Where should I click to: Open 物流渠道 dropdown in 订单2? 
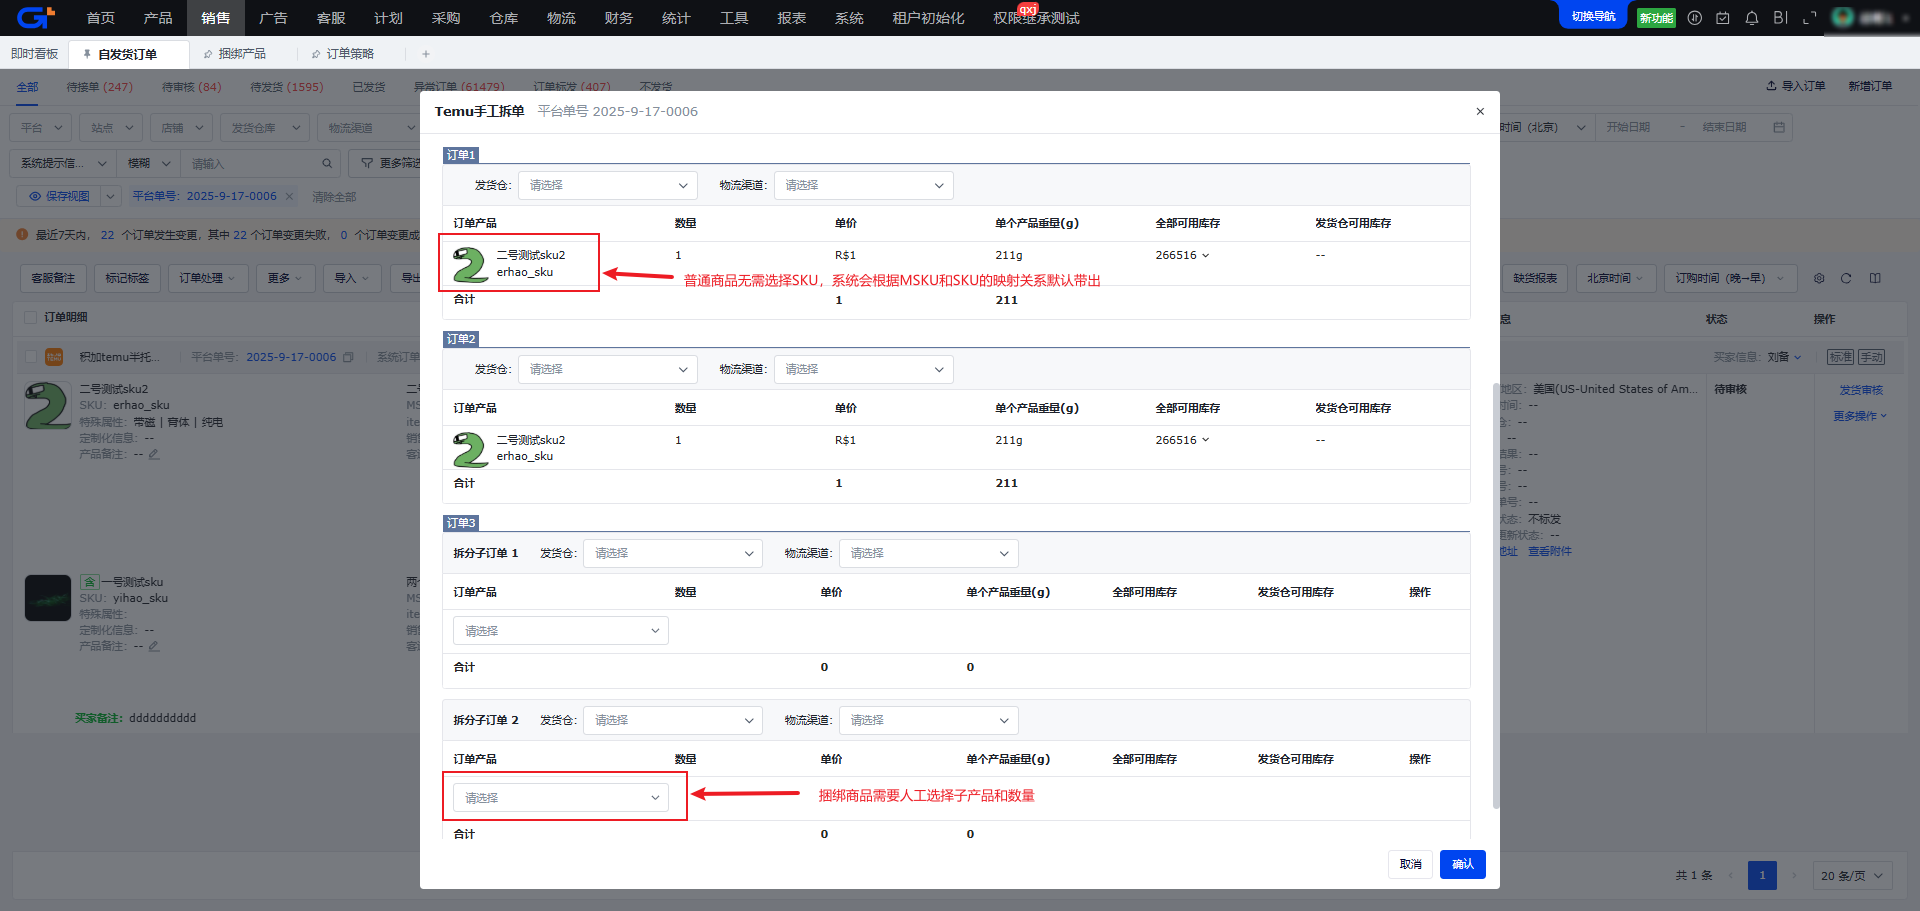[863, 370]
